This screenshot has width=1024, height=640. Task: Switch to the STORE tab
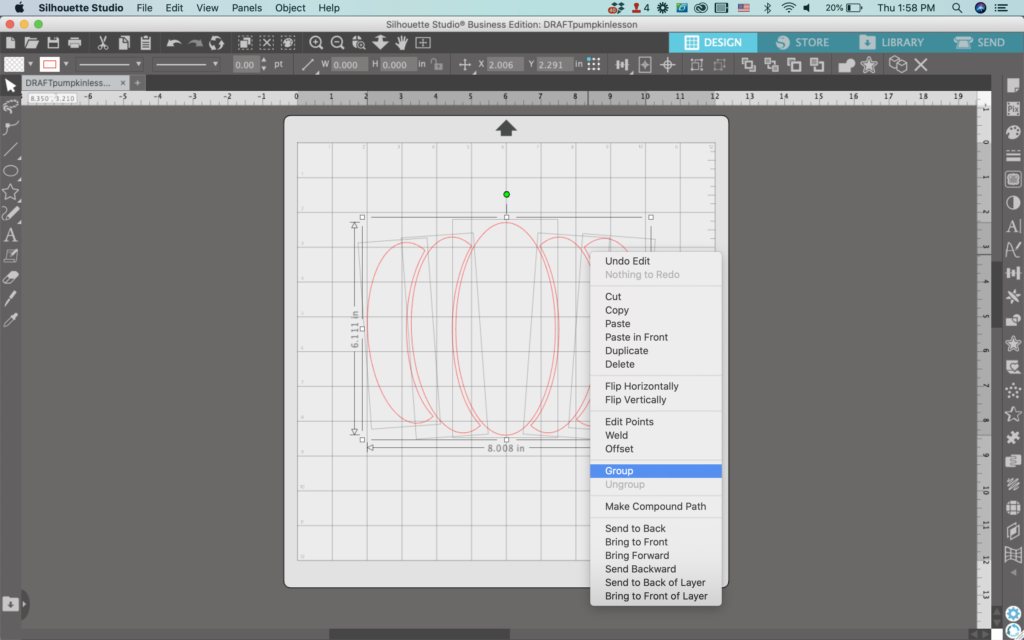(x=802, y=42)
